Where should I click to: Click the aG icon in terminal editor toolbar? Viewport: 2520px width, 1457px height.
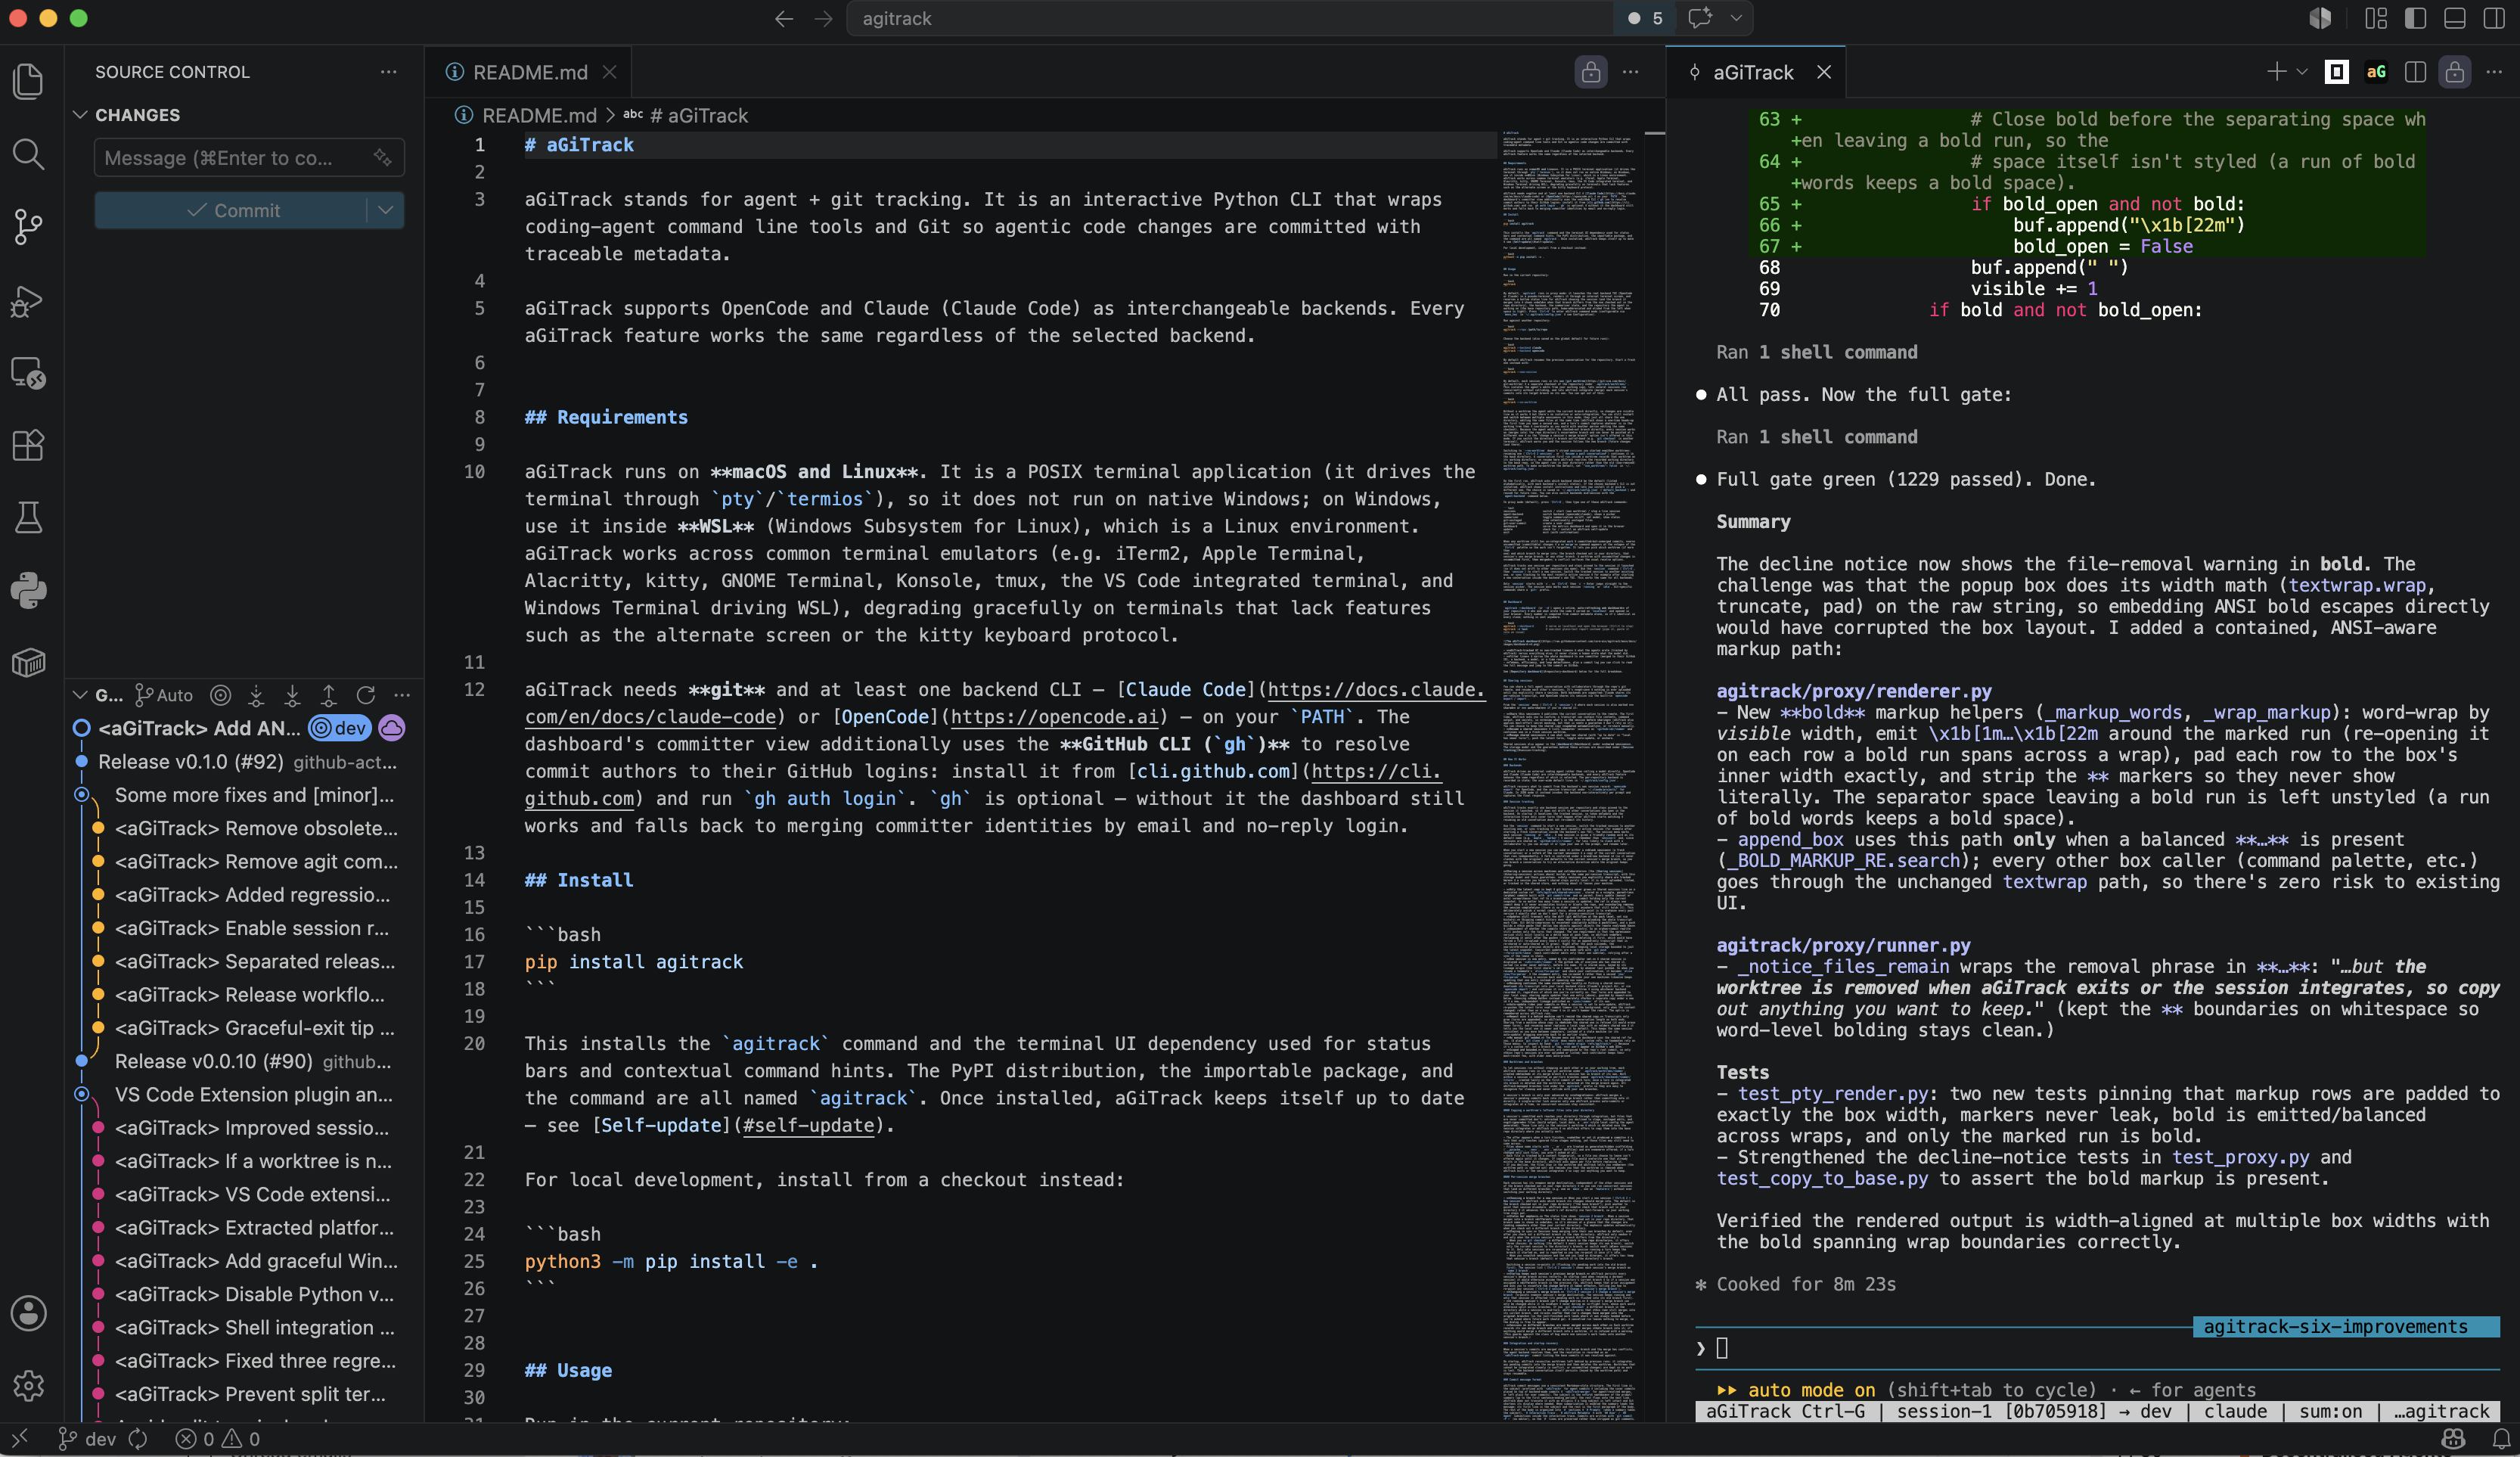point(2376,72)
